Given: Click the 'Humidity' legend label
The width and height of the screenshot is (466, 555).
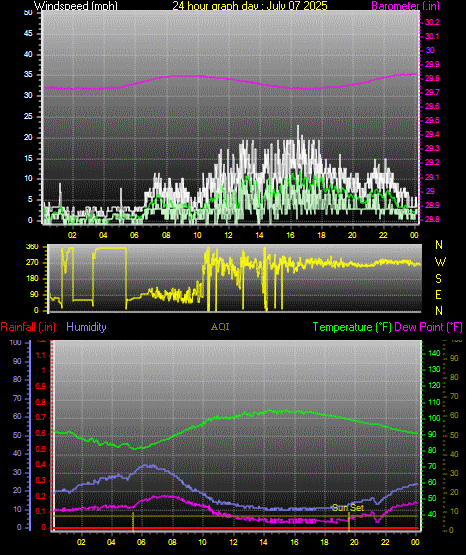Looking at the screenshot, I should 86,327.
